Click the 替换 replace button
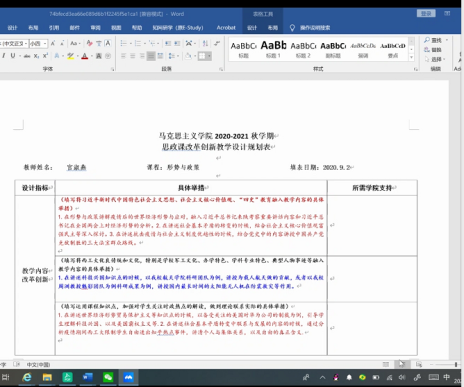The height and width of the screenshot is (387, 464). [433, 50]
